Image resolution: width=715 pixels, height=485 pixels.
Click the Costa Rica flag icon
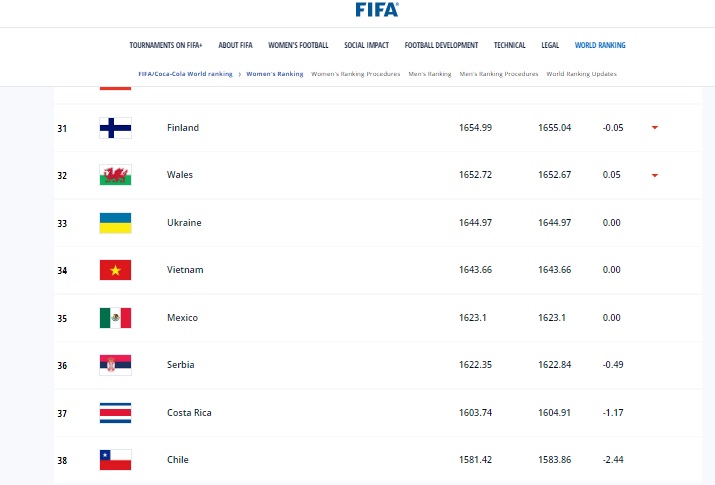coord(115,413)
